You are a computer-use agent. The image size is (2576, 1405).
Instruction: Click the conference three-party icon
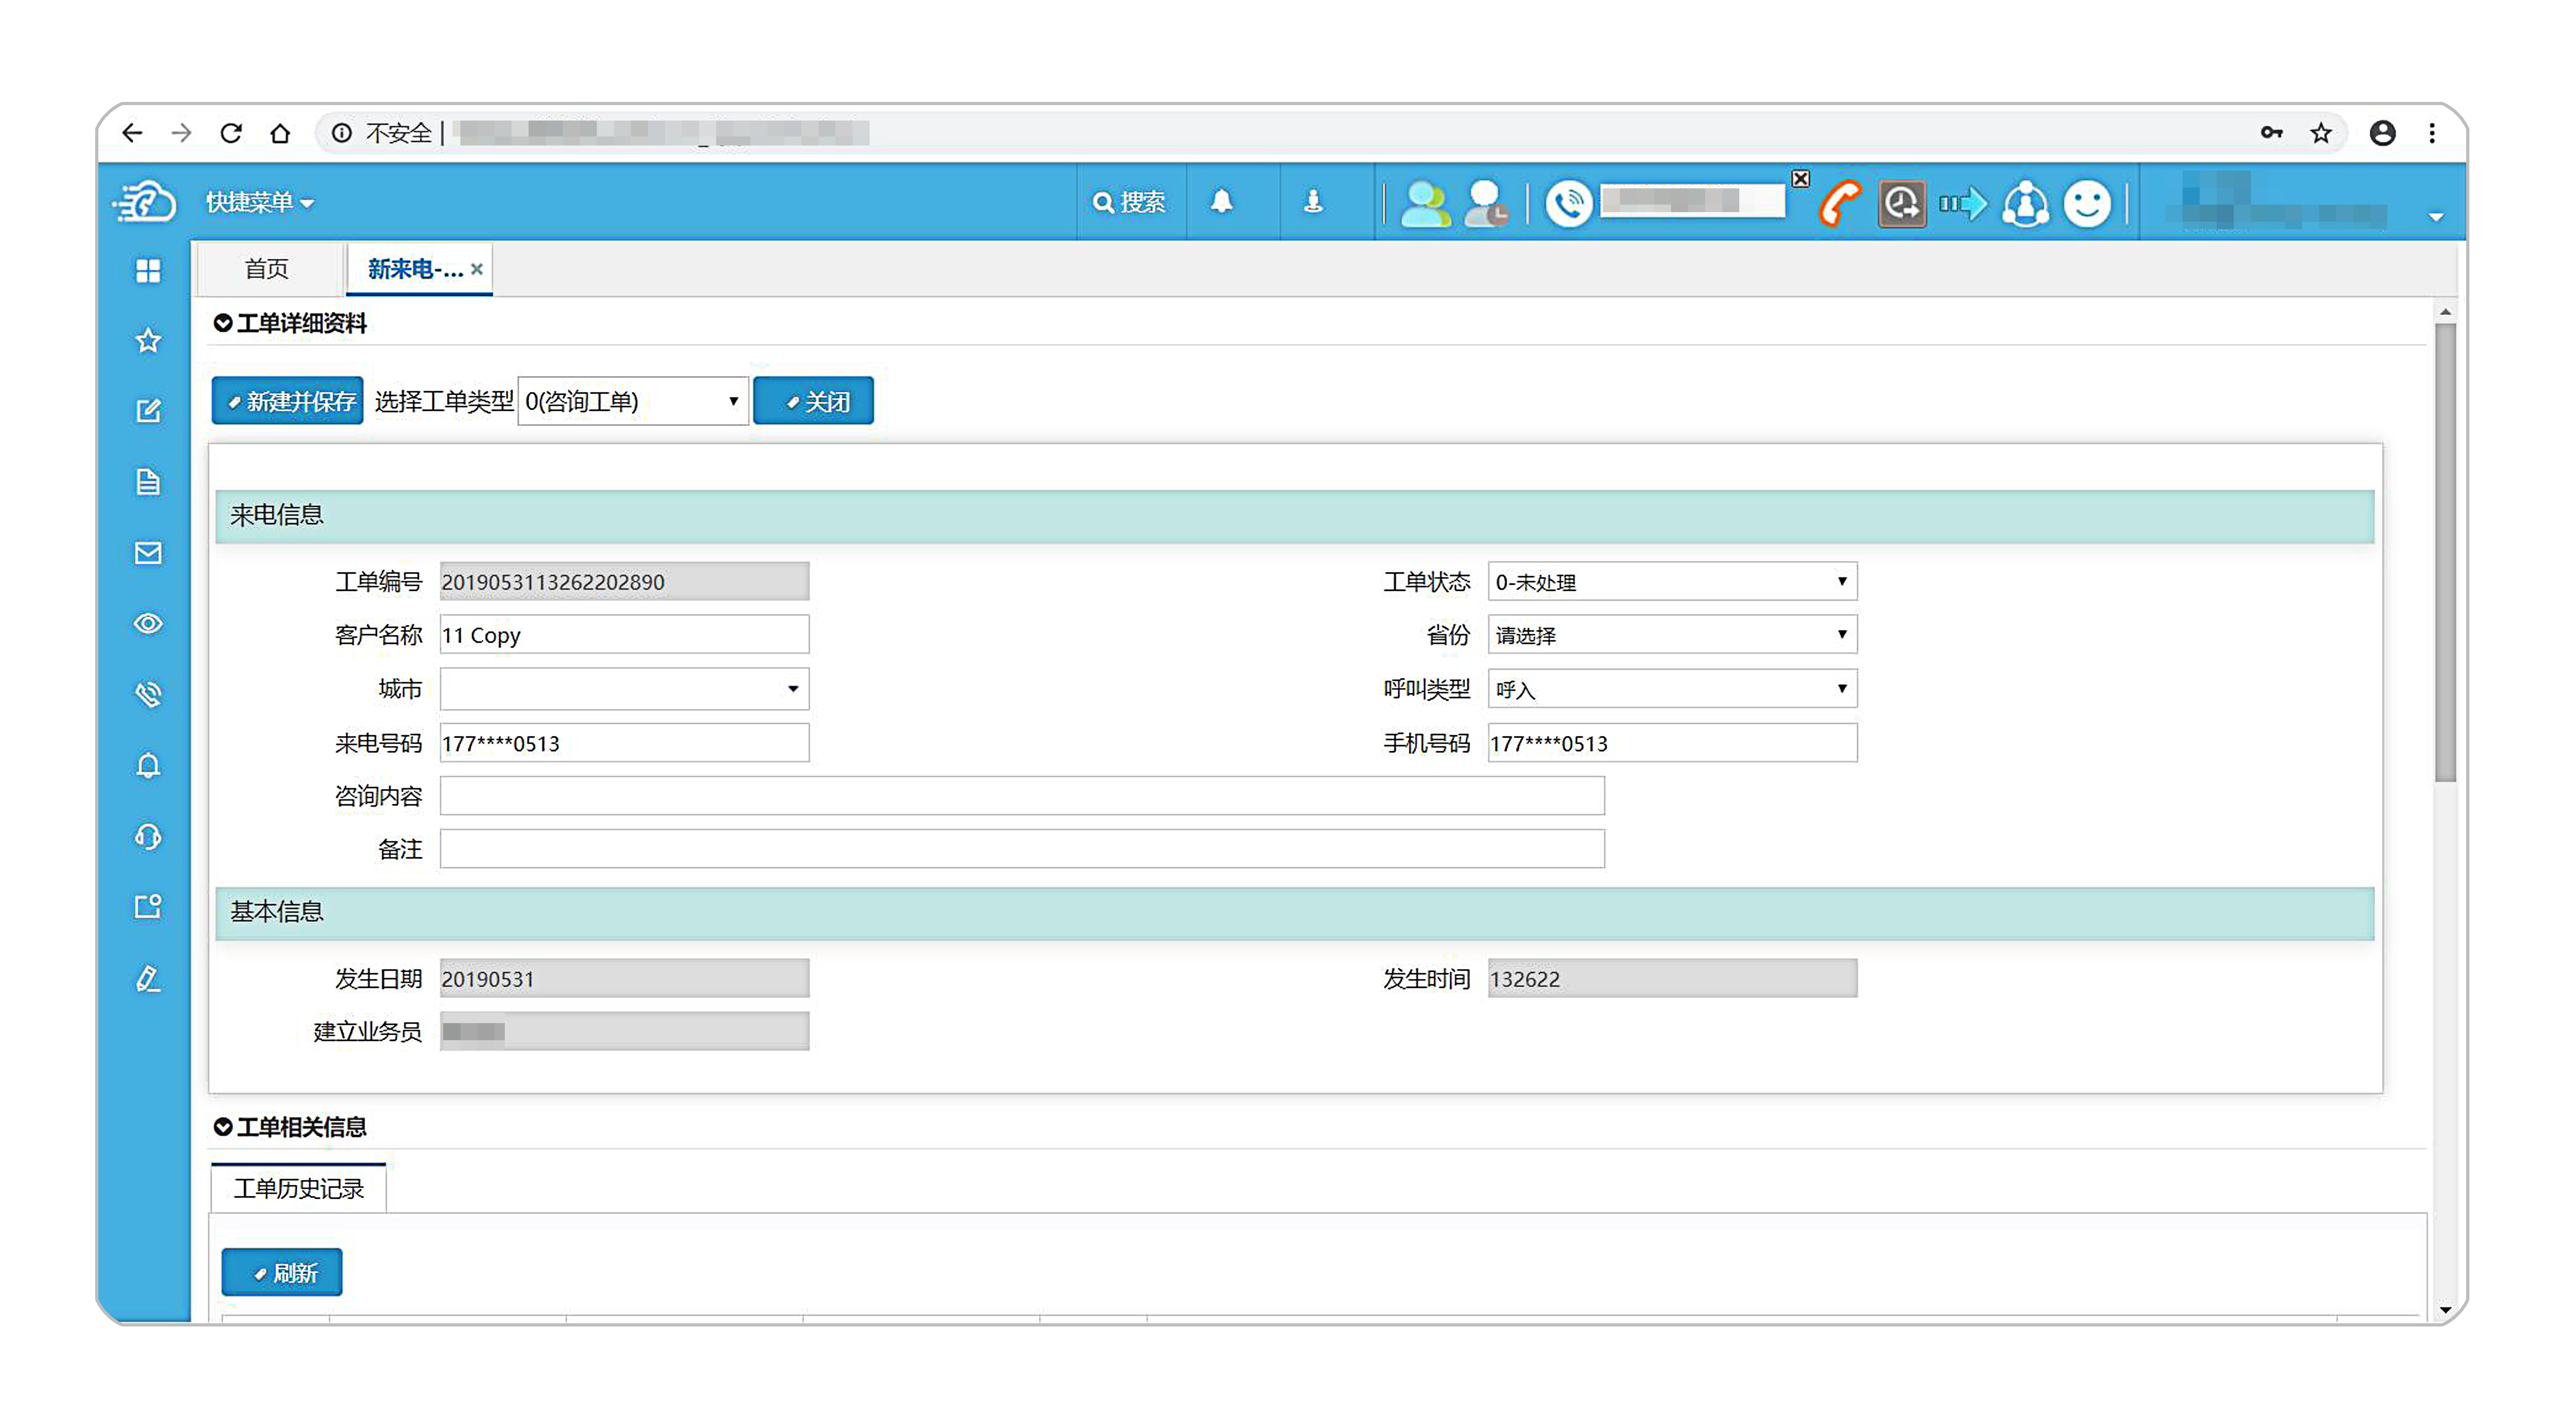point(2025,203)
